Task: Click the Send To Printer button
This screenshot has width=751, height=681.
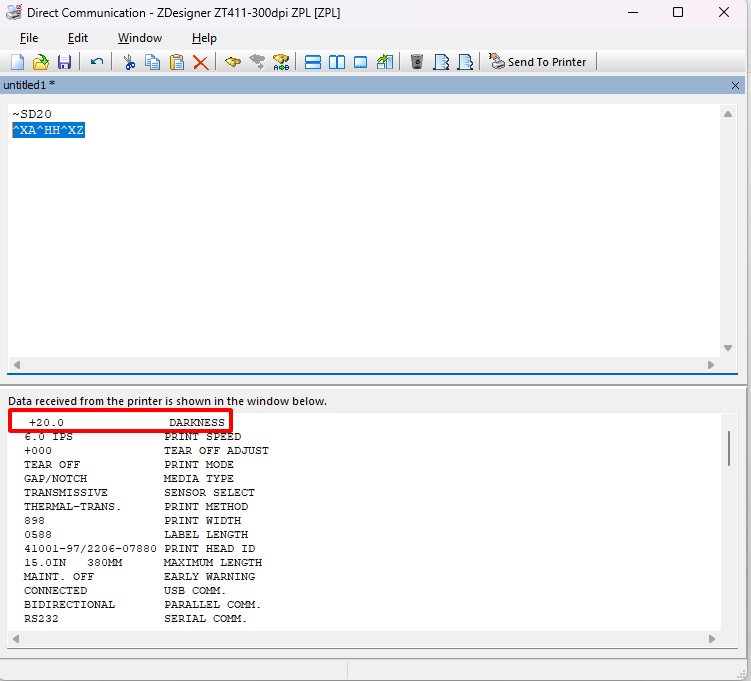Action: coord(538,62)
